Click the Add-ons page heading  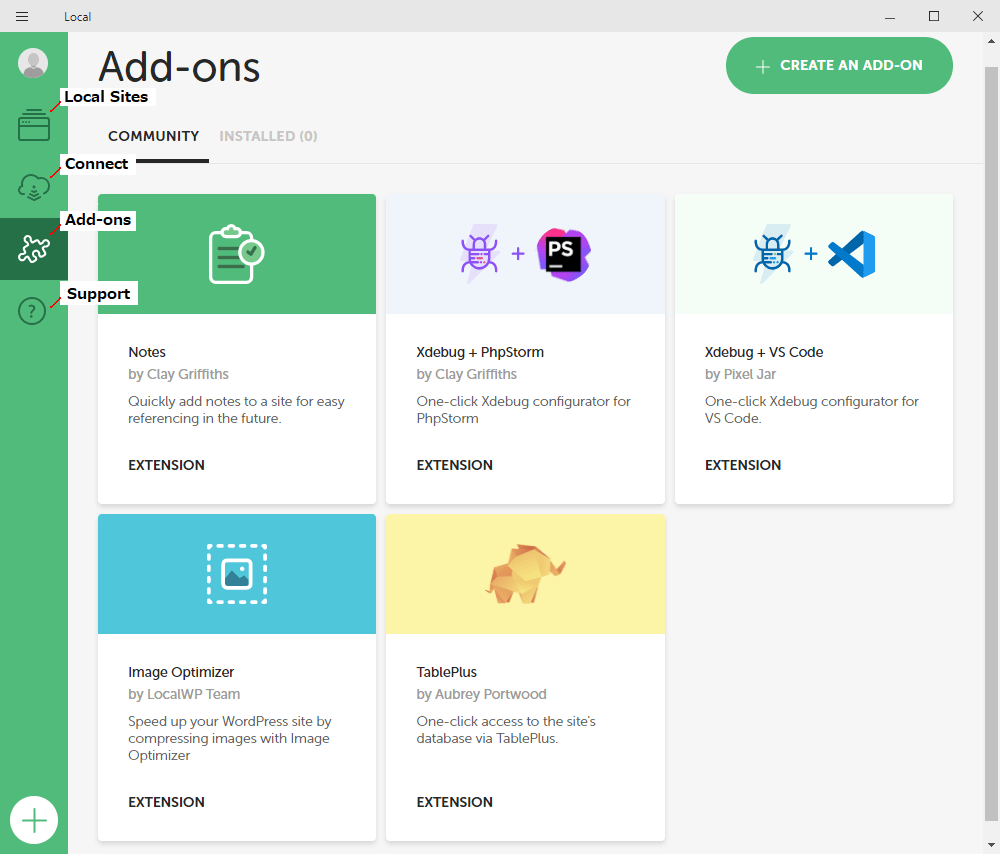click(179, 67)
